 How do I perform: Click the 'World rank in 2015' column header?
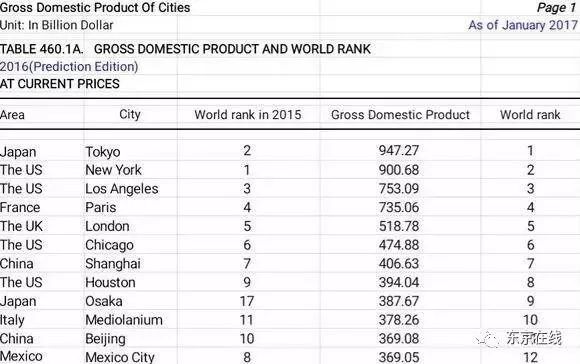tap(248, 115)
